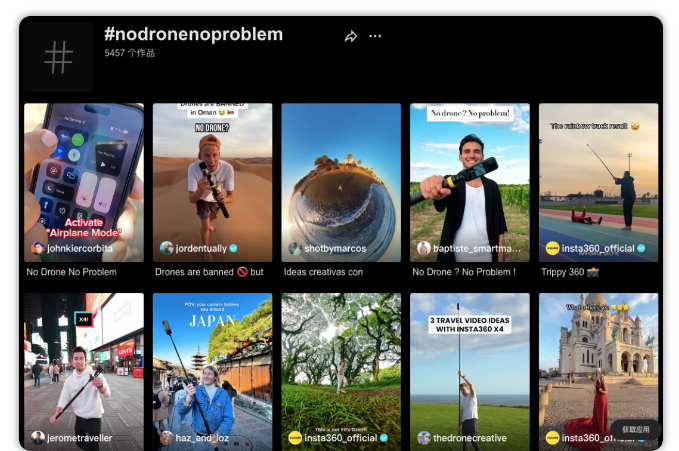Image resolution: width=679 pixels, height=451 pixels.
Task: Click caption 'No Drone No Problem'
Action: click(71, 272)
